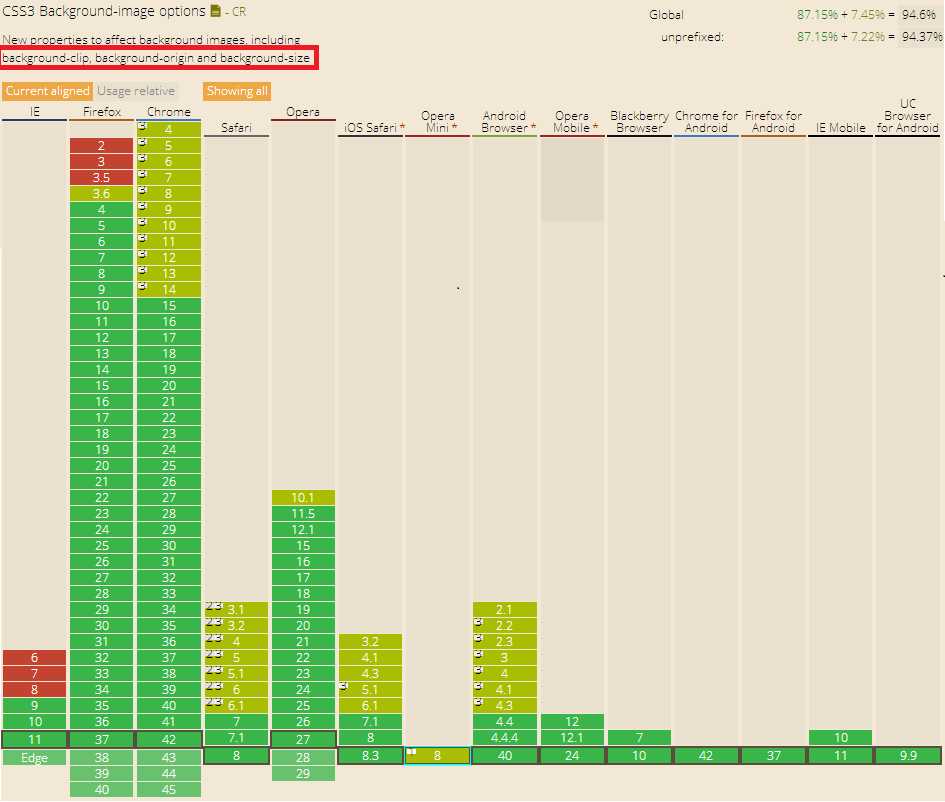Click the prefix flag on Android Browser 2.2

click(479, 622)
